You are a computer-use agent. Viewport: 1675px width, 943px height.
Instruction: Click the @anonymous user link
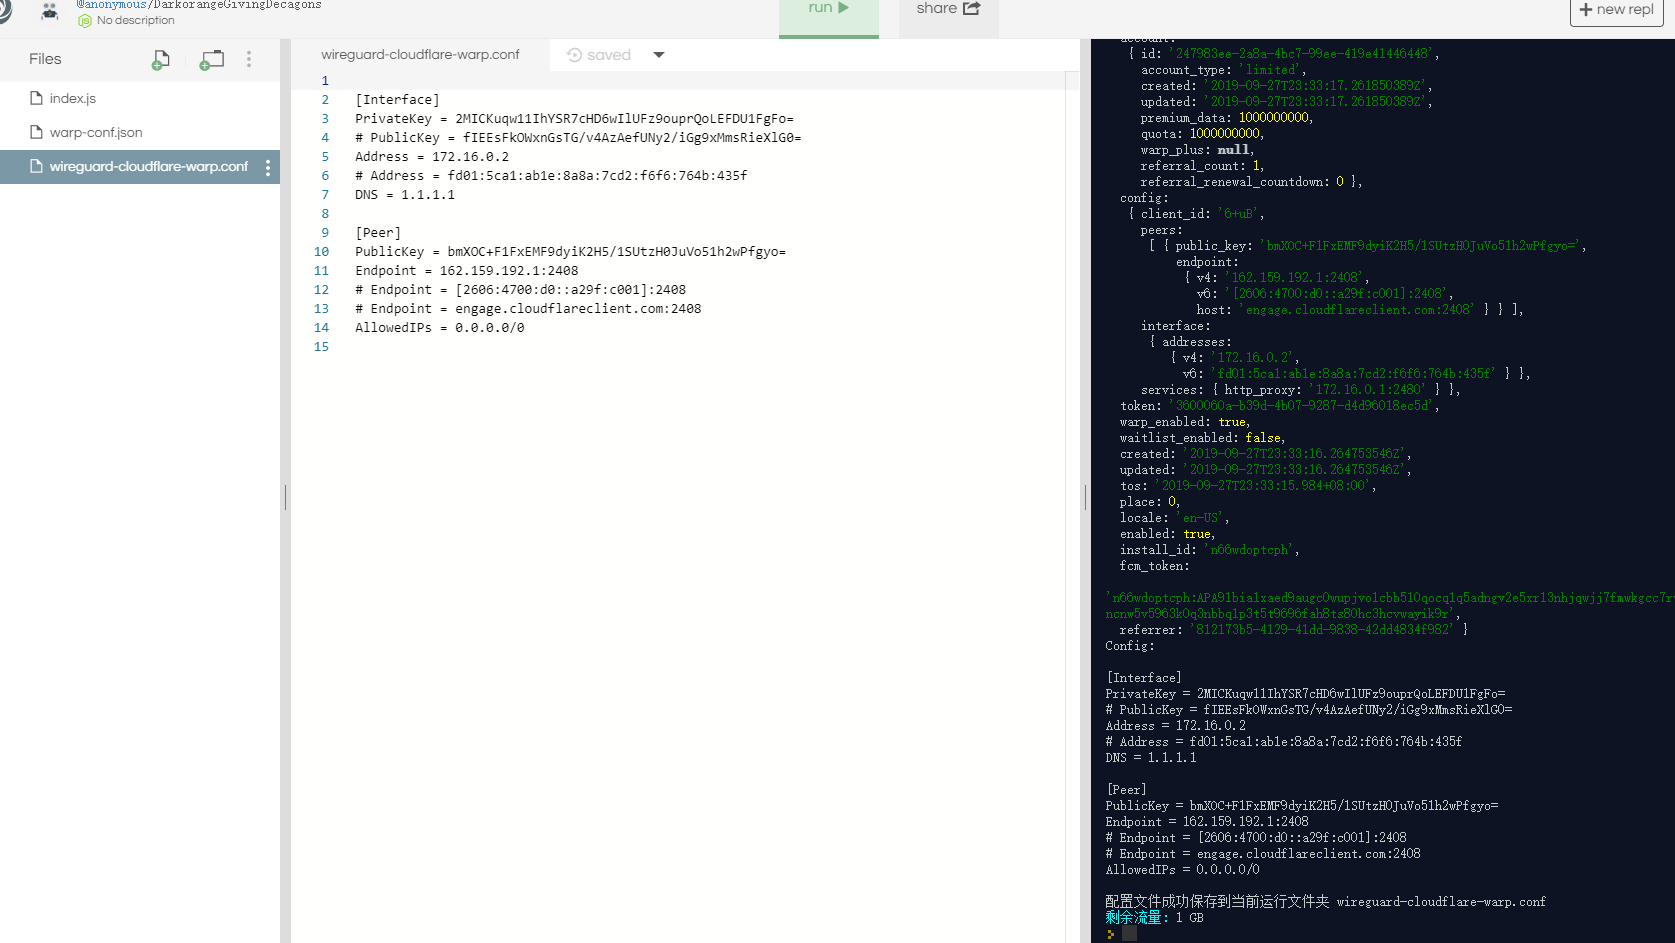[x=112, y=5]
